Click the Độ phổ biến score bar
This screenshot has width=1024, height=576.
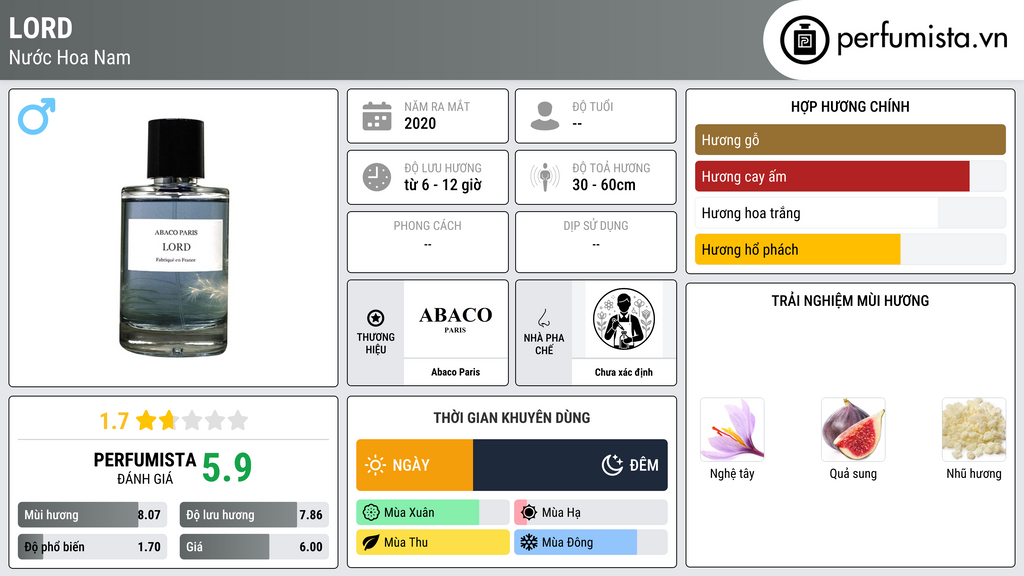click(93, 547)
